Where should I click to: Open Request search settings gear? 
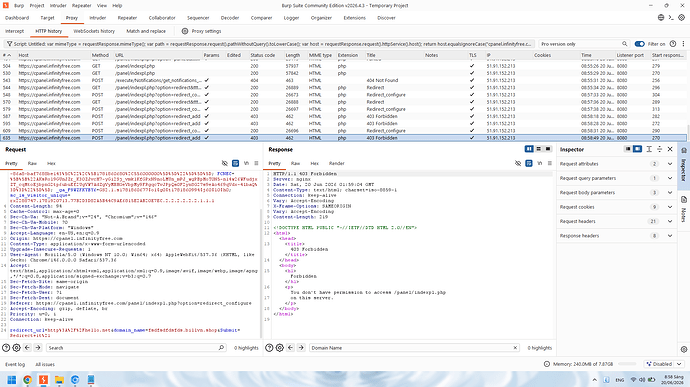pyautogui.click(x=16, y=348)
